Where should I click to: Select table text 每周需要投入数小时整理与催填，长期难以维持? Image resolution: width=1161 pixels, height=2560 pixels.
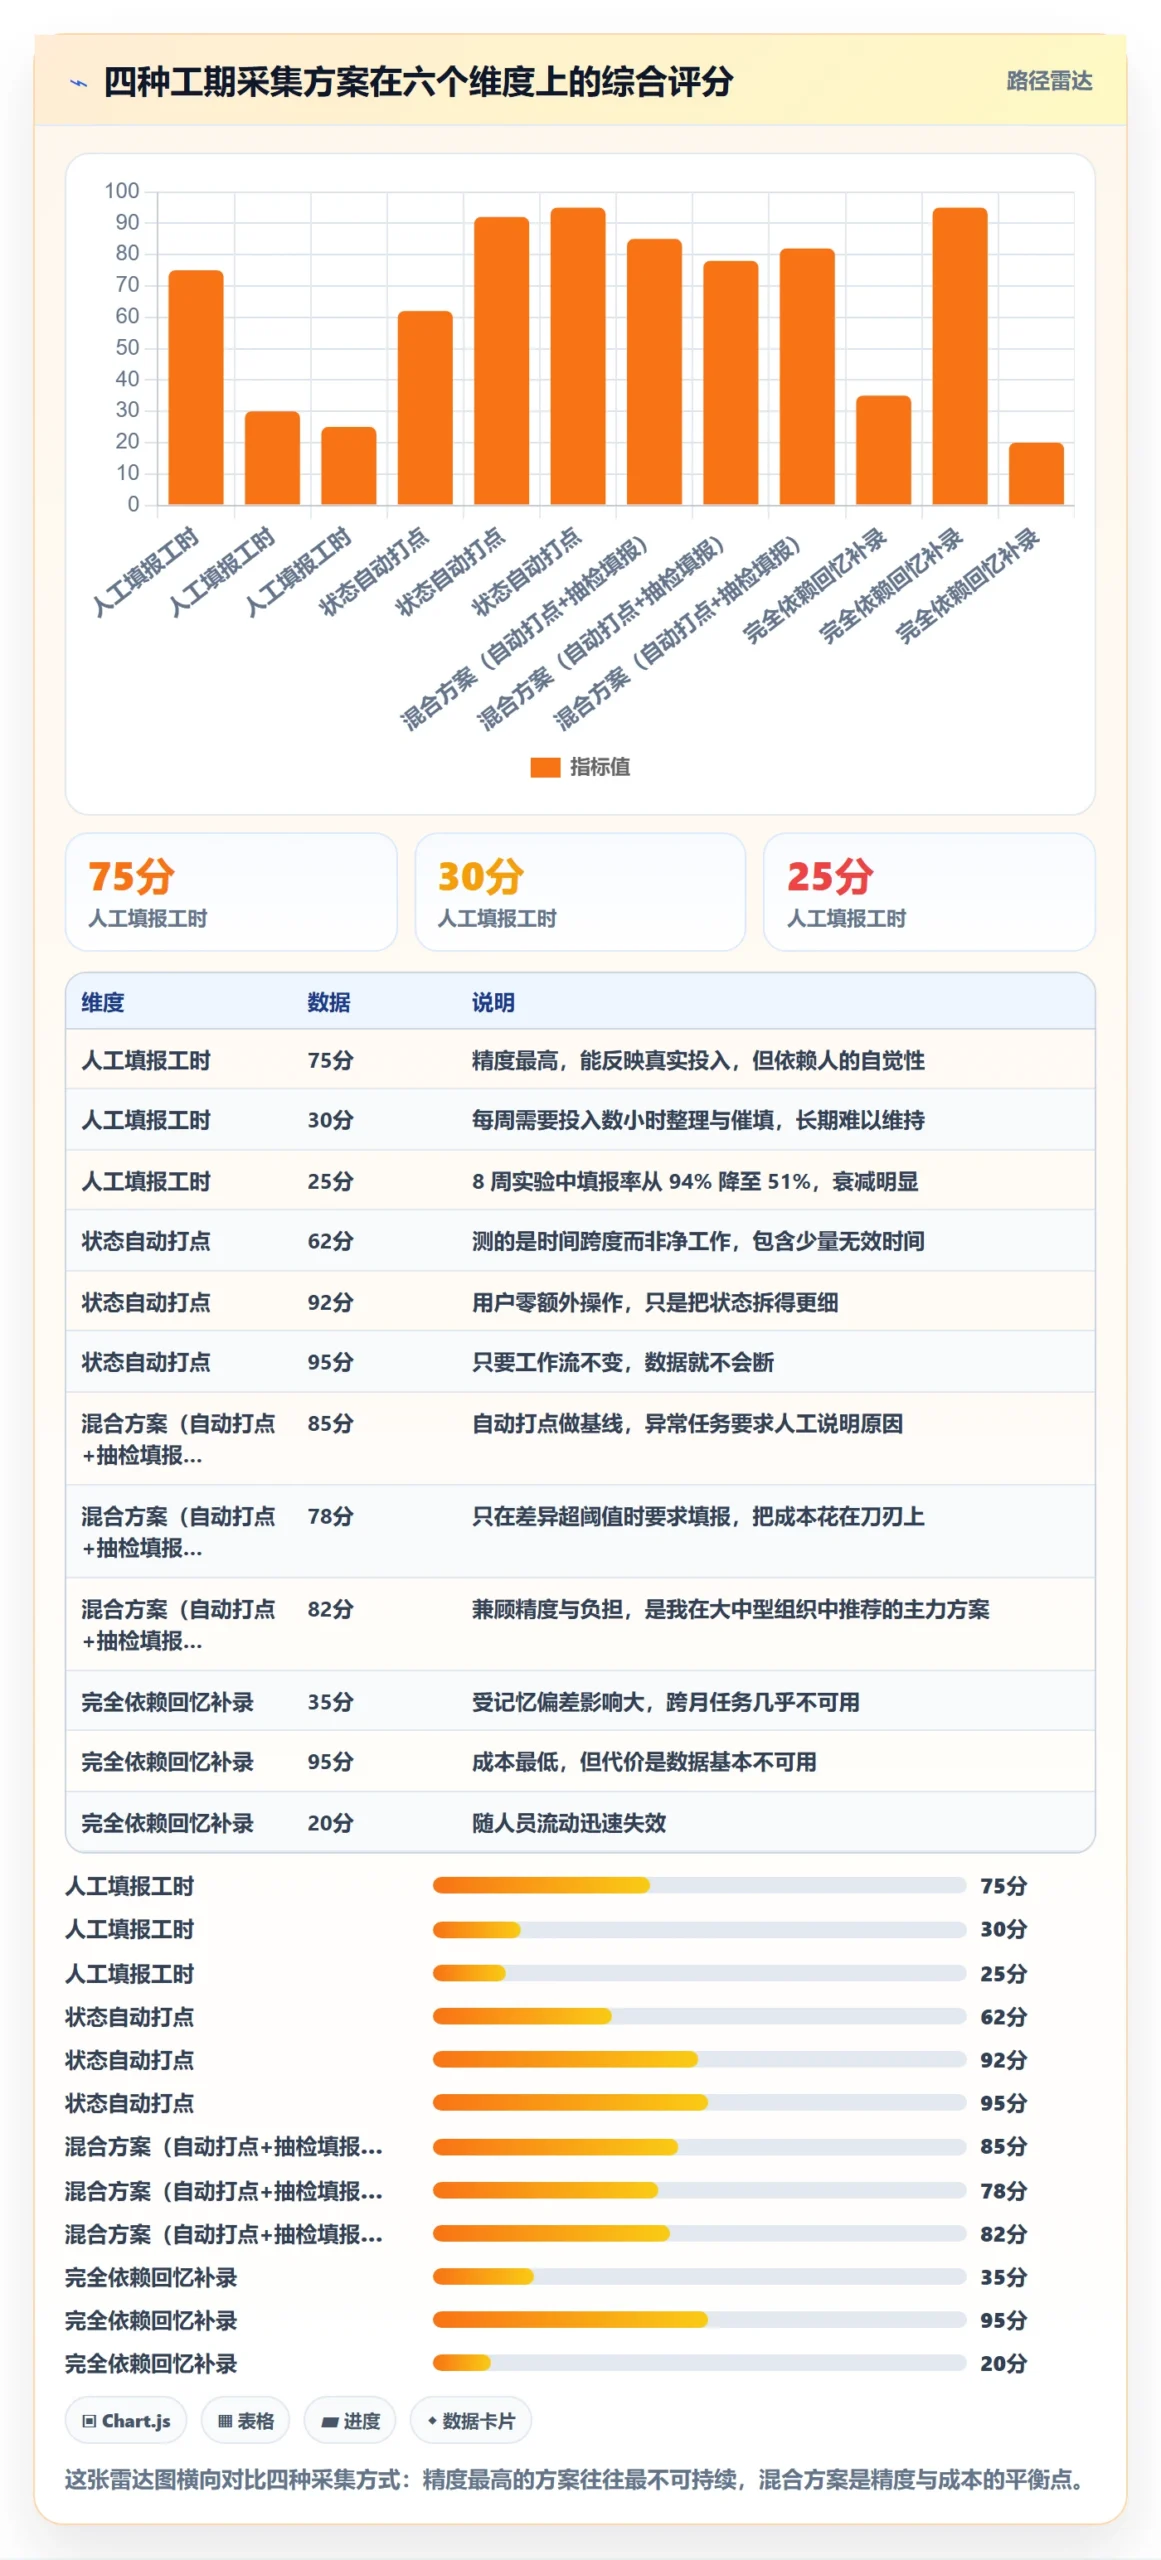coord(698,1120)
